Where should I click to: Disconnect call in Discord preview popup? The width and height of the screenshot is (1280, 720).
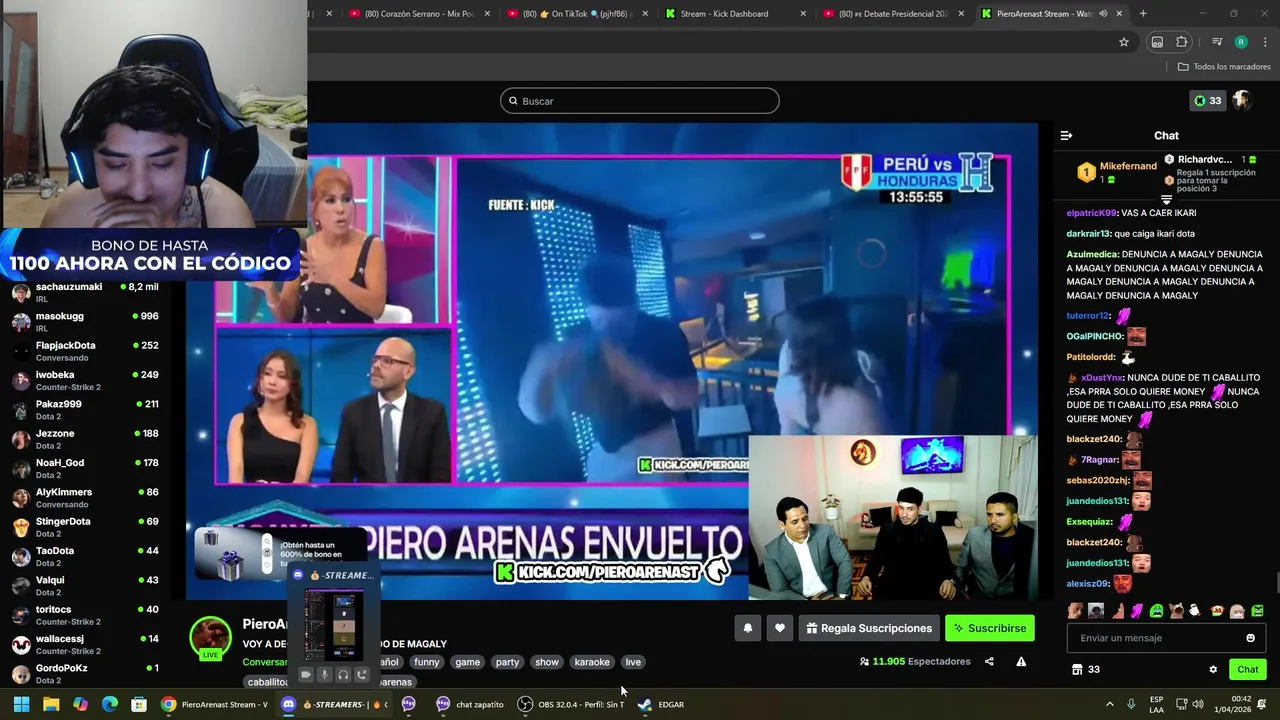[362, 674]
